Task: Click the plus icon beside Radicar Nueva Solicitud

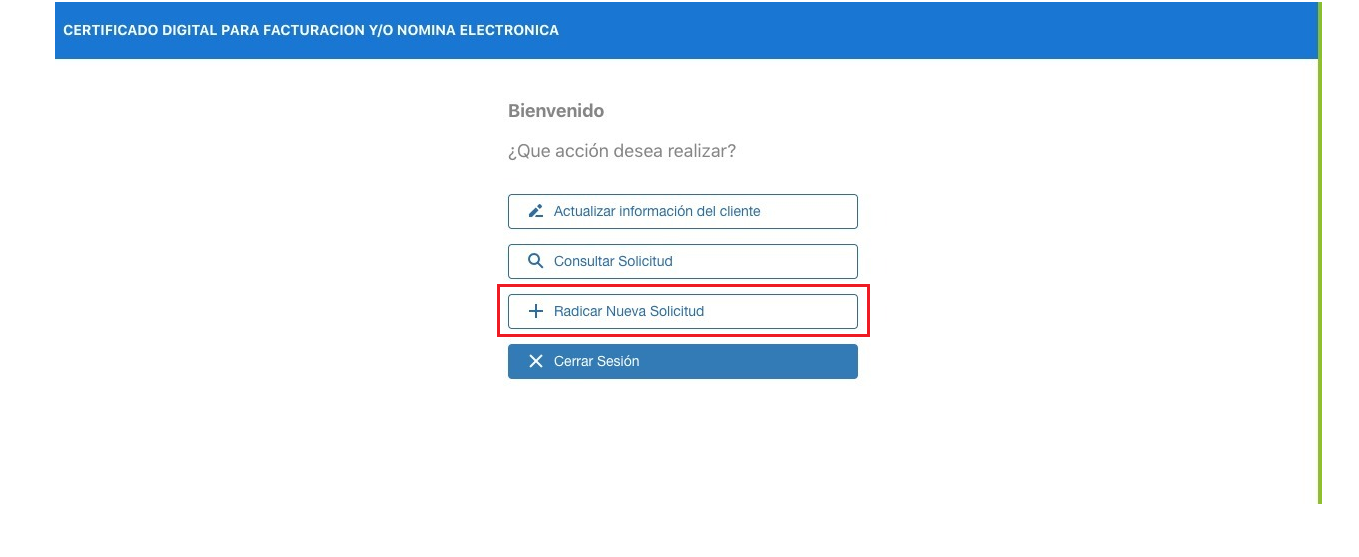Action: click(536, 311)
